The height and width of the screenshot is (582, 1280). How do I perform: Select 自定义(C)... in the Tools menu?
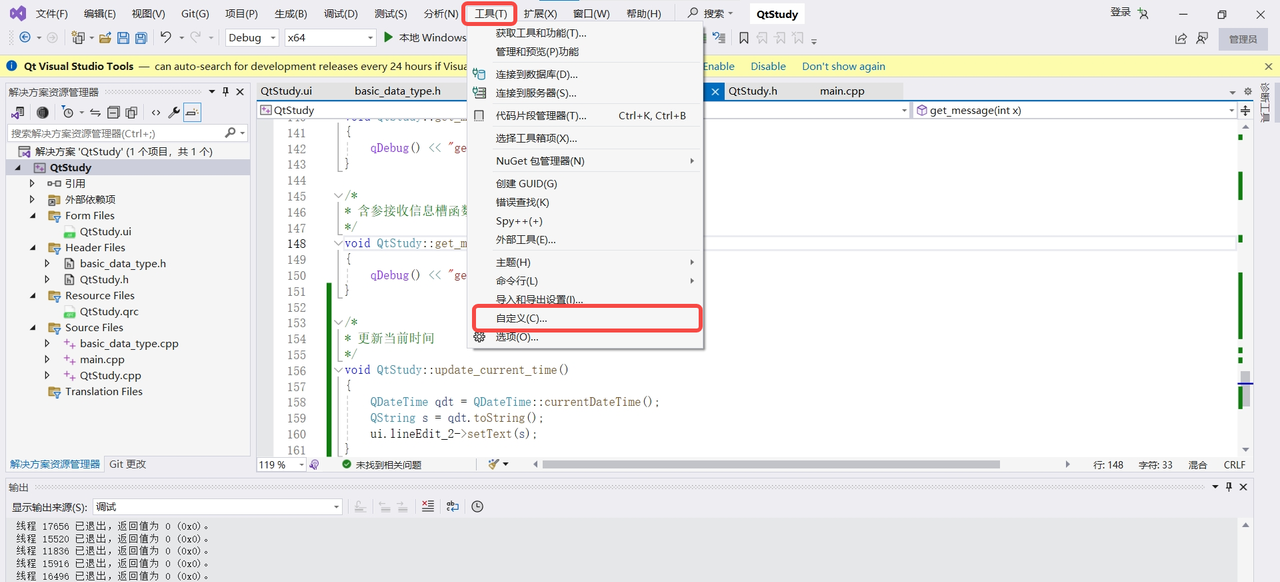[521, 318]
